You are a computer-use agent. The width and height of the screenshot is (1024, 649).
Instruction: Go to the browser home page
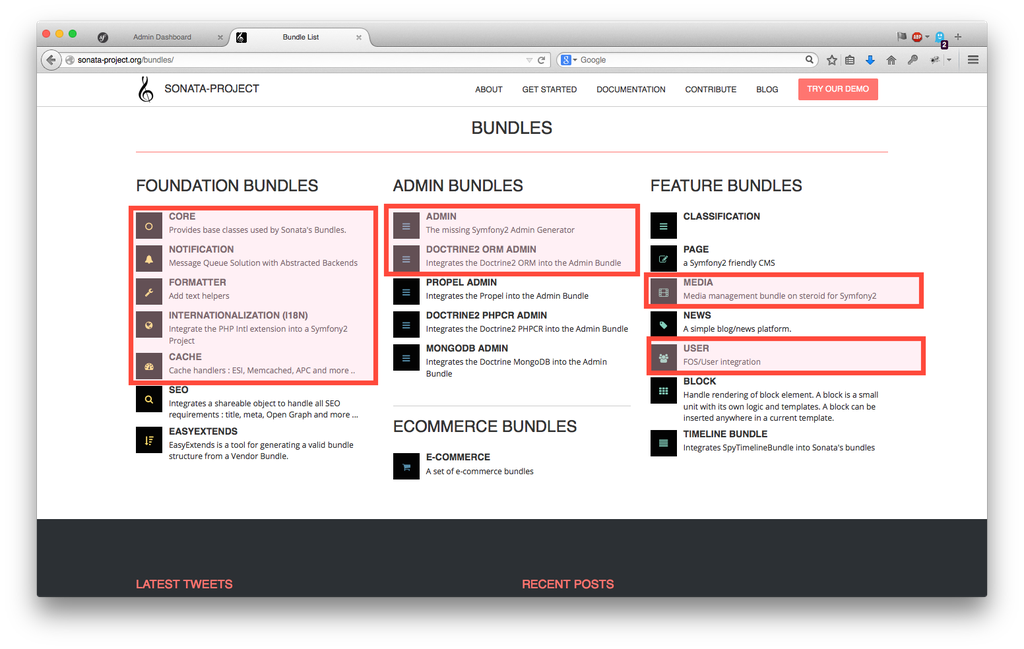click(891, 60)
